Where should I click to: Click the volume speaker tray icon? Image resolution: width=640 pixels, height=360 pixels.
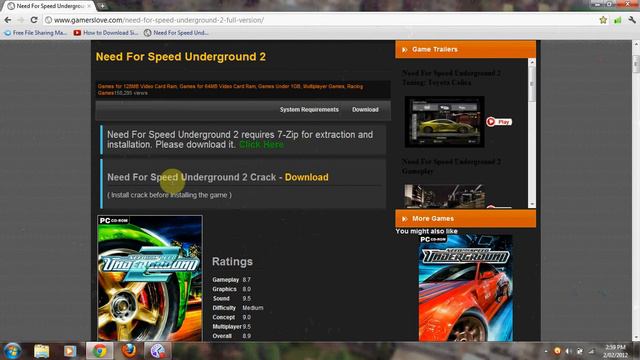click(569, 351)
